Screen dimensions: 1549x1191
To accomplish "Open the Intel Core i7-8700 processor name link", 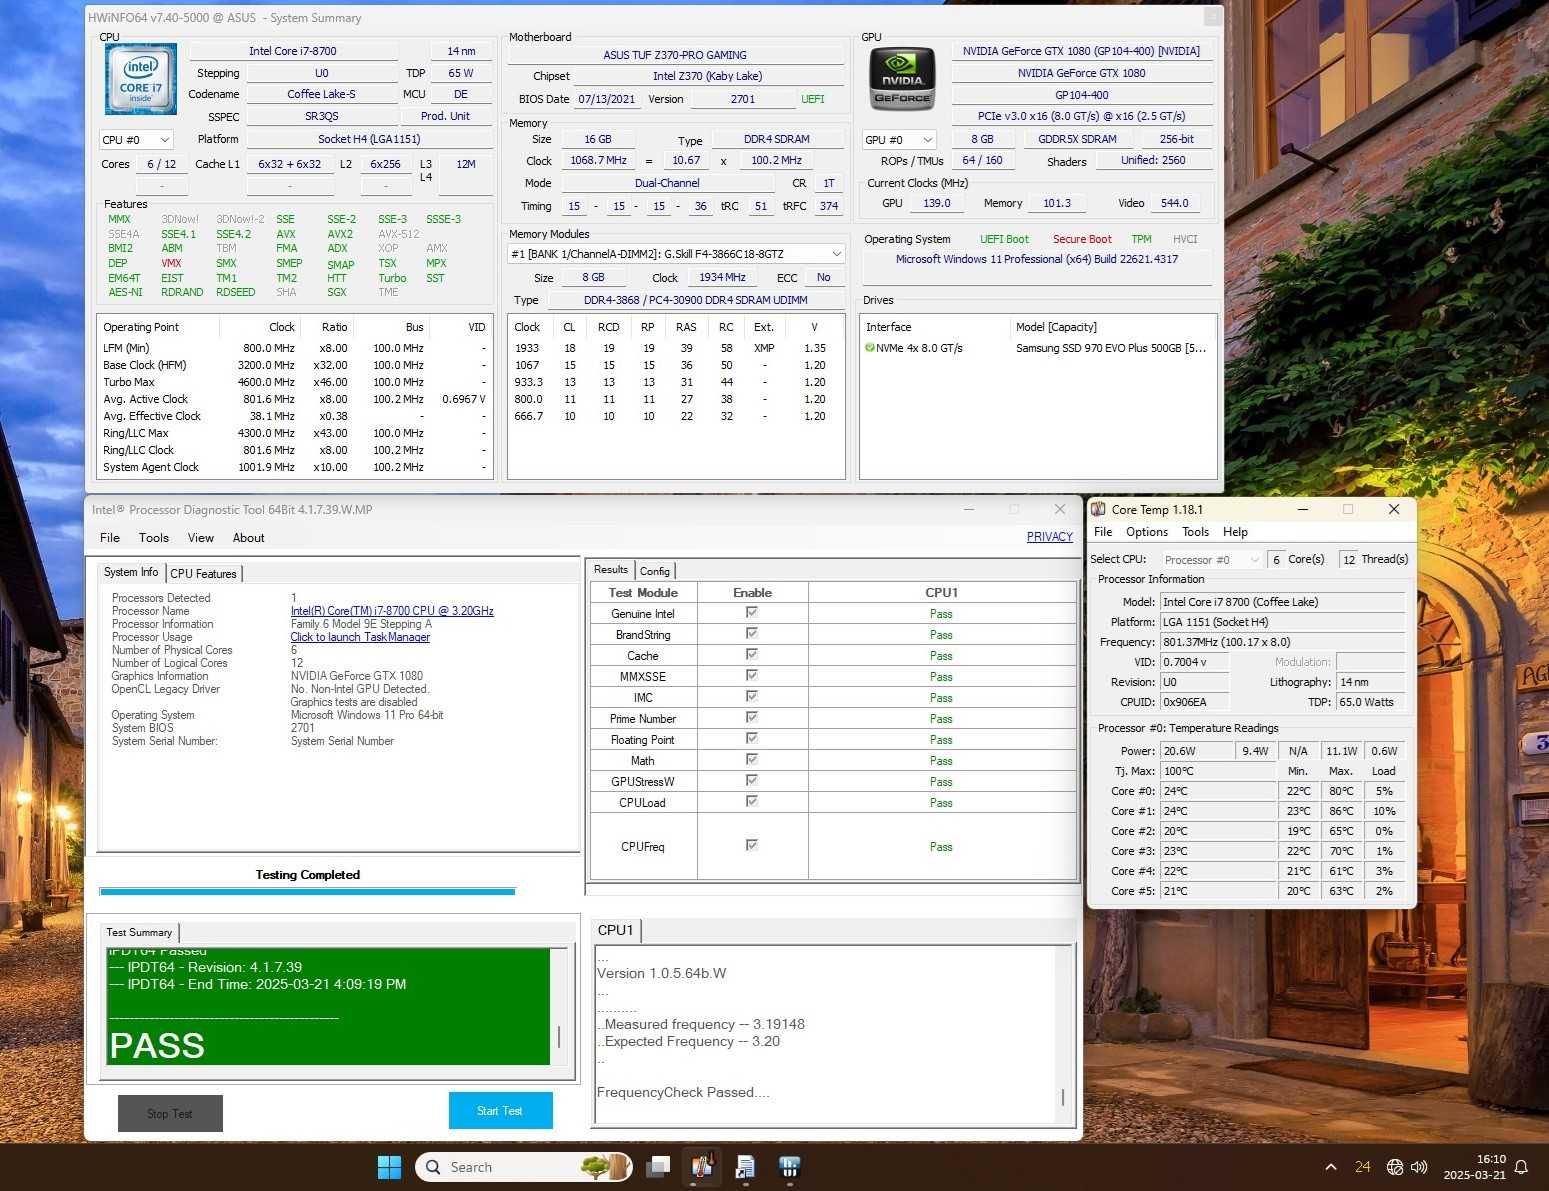I will click(x=392, y=611).
